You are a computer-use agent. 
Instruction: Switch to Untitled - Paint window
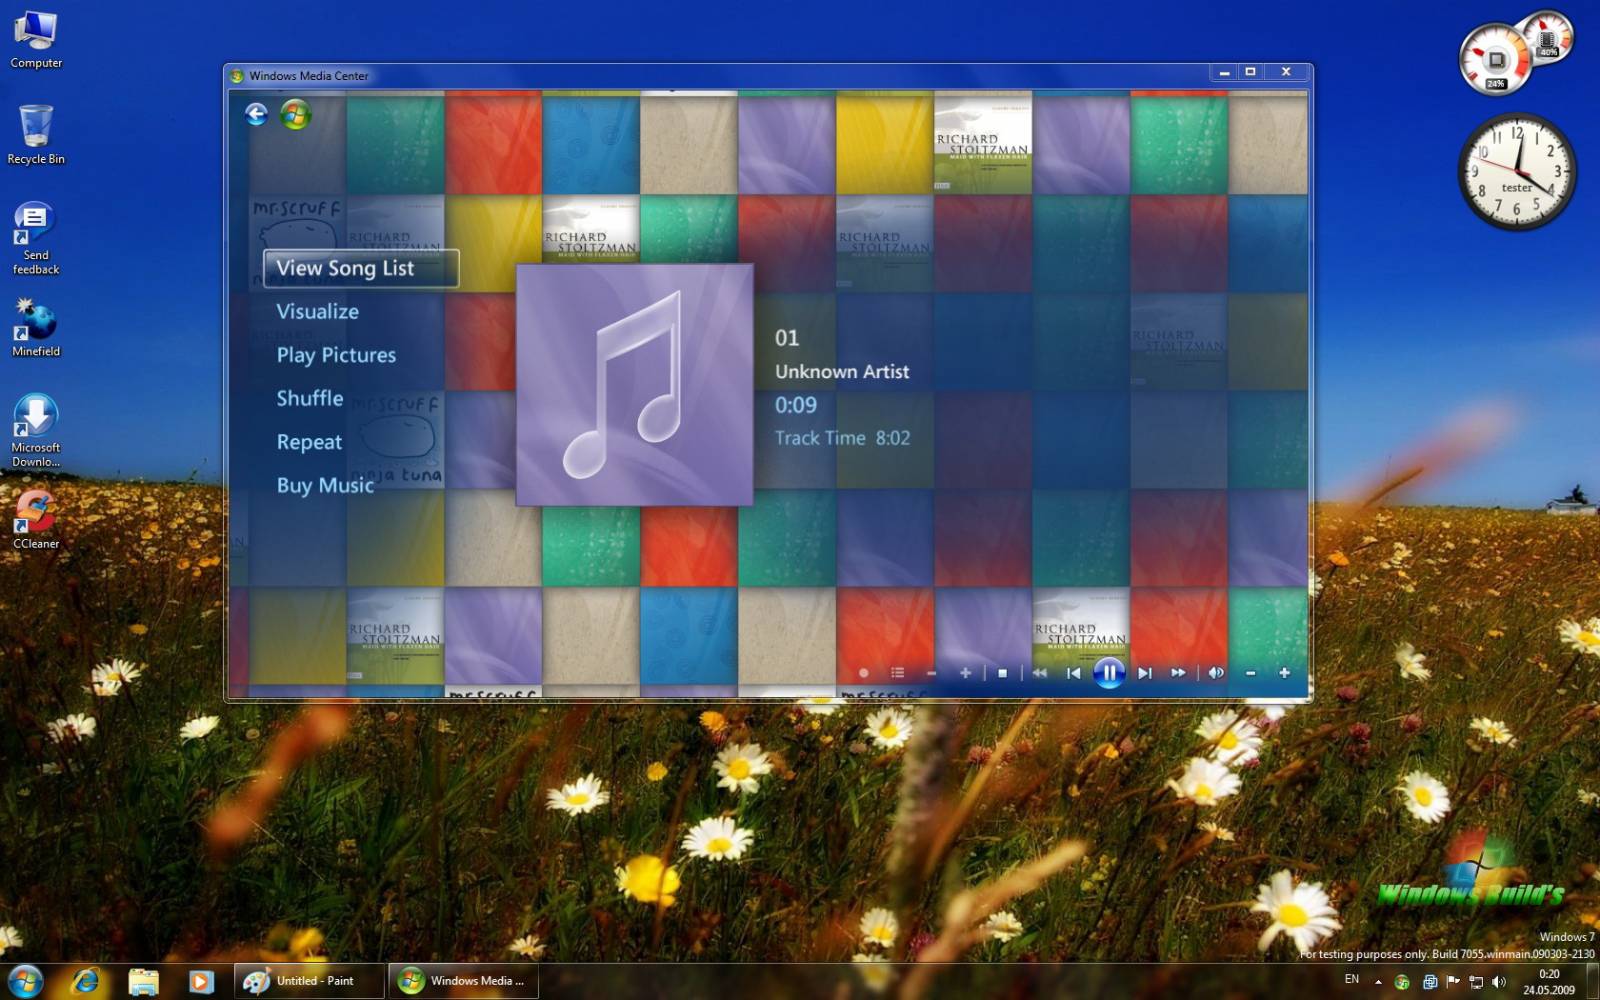310,981
